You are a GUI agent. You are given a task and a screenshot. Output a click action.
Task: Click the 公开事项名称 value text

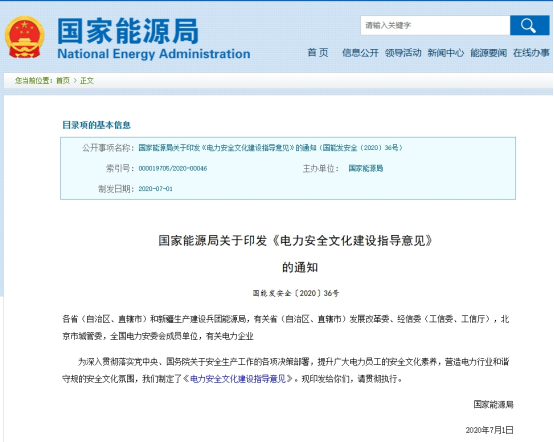(270, 148)
